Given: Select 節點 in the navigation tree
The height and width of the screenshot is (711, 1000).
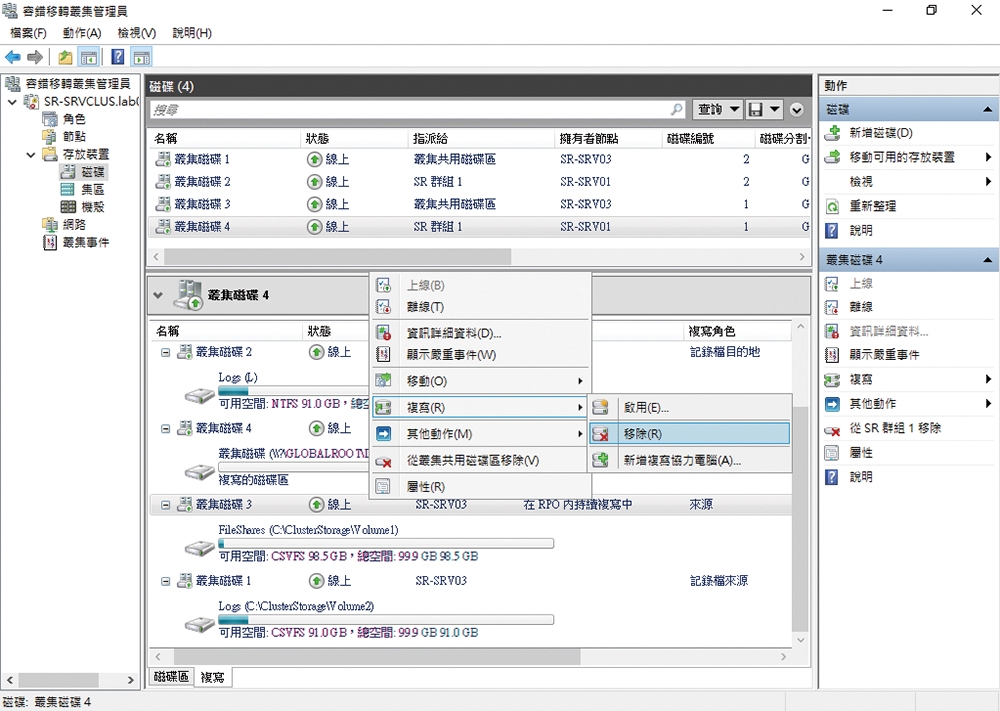Looking at the screenshot, I should 74,136.
